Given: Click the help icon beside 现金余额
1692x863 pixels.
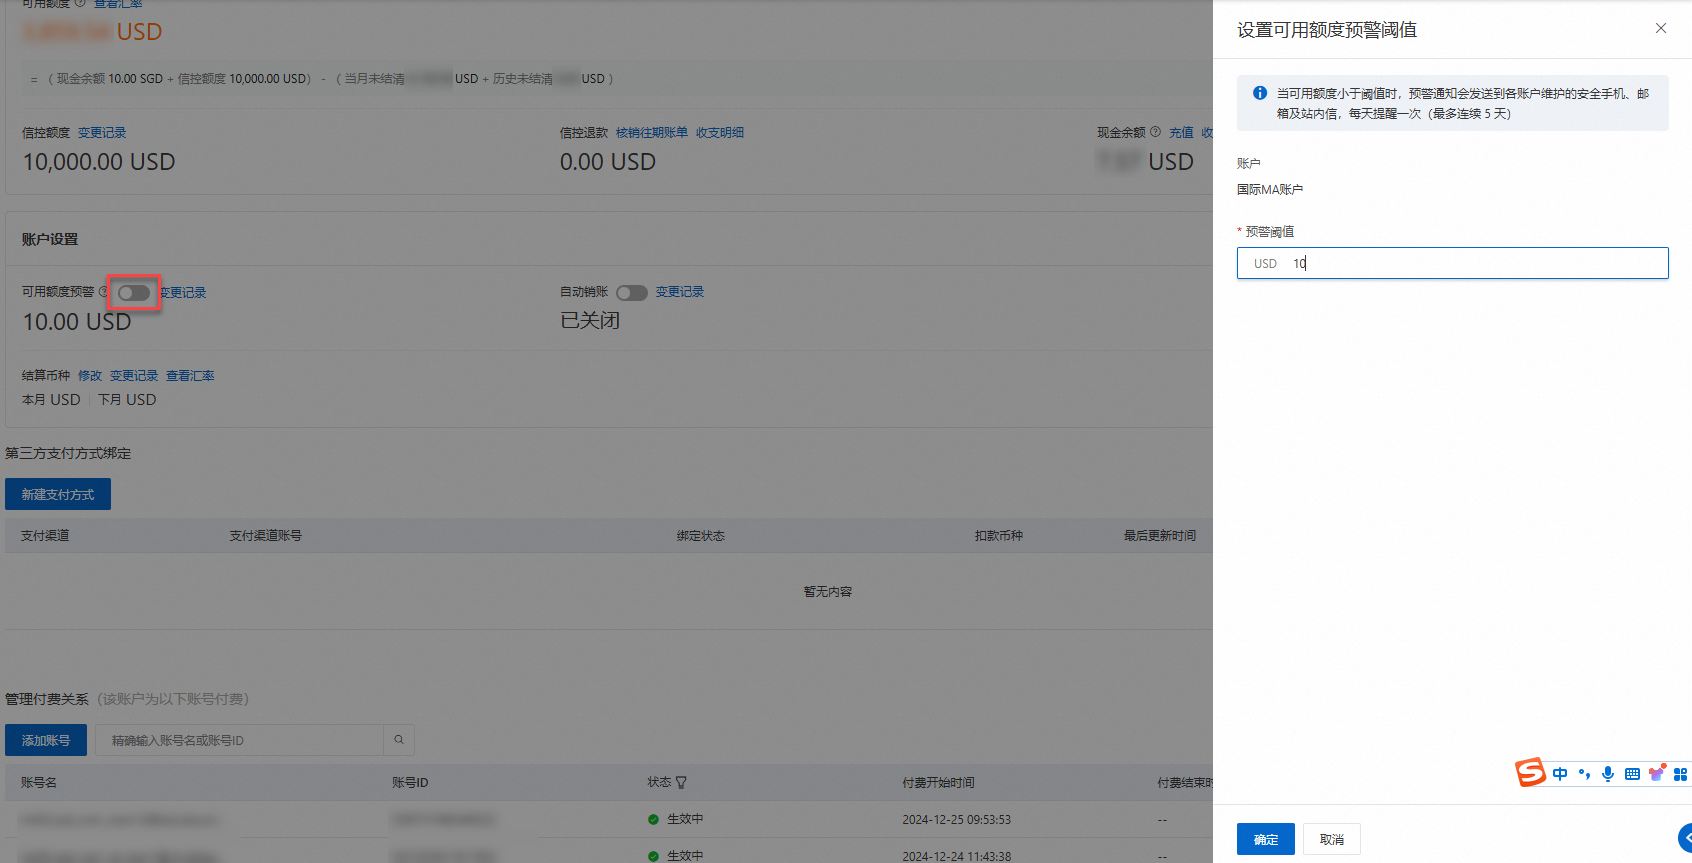Looking at the screenshot, I should [1155, 132].
